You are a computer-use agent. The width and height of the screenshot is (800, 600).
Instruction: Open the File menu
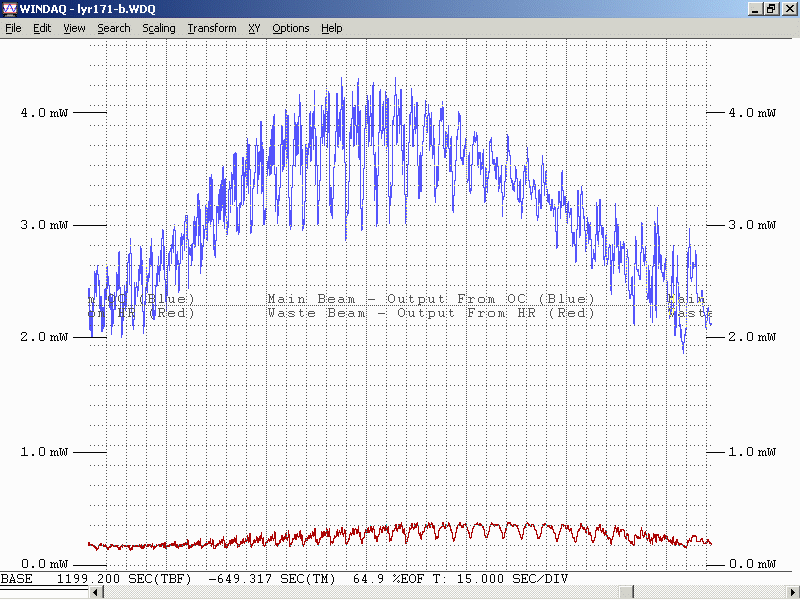point(13,28)
